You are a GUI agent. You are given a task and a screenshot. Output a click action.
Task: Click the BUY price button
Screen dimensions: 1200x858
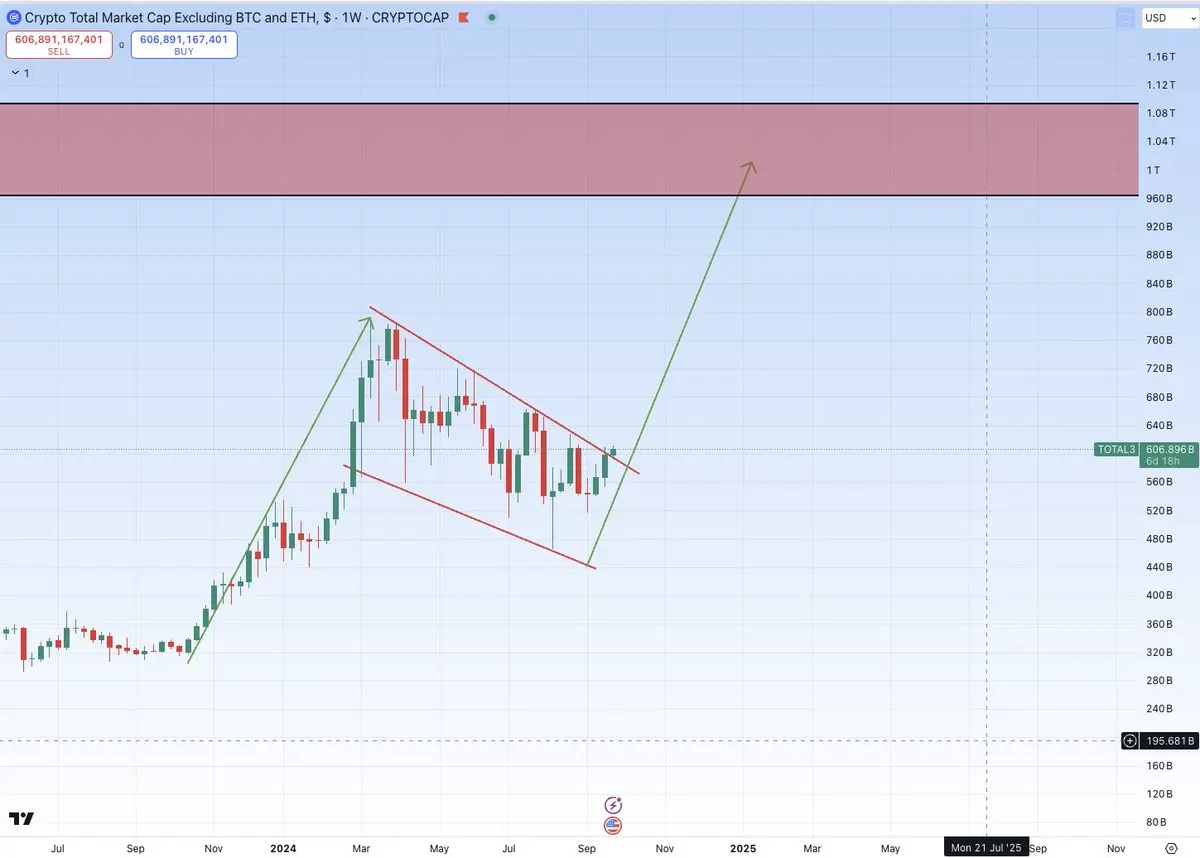pyautogui.click(x=184, y=44)
